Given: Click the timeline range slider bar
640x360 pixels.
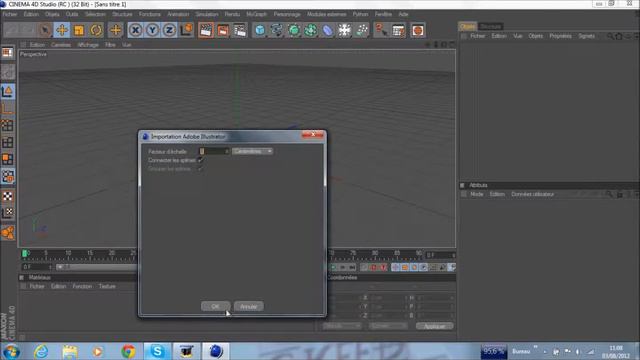Looking at the screenshot, I should click(97, 267).
